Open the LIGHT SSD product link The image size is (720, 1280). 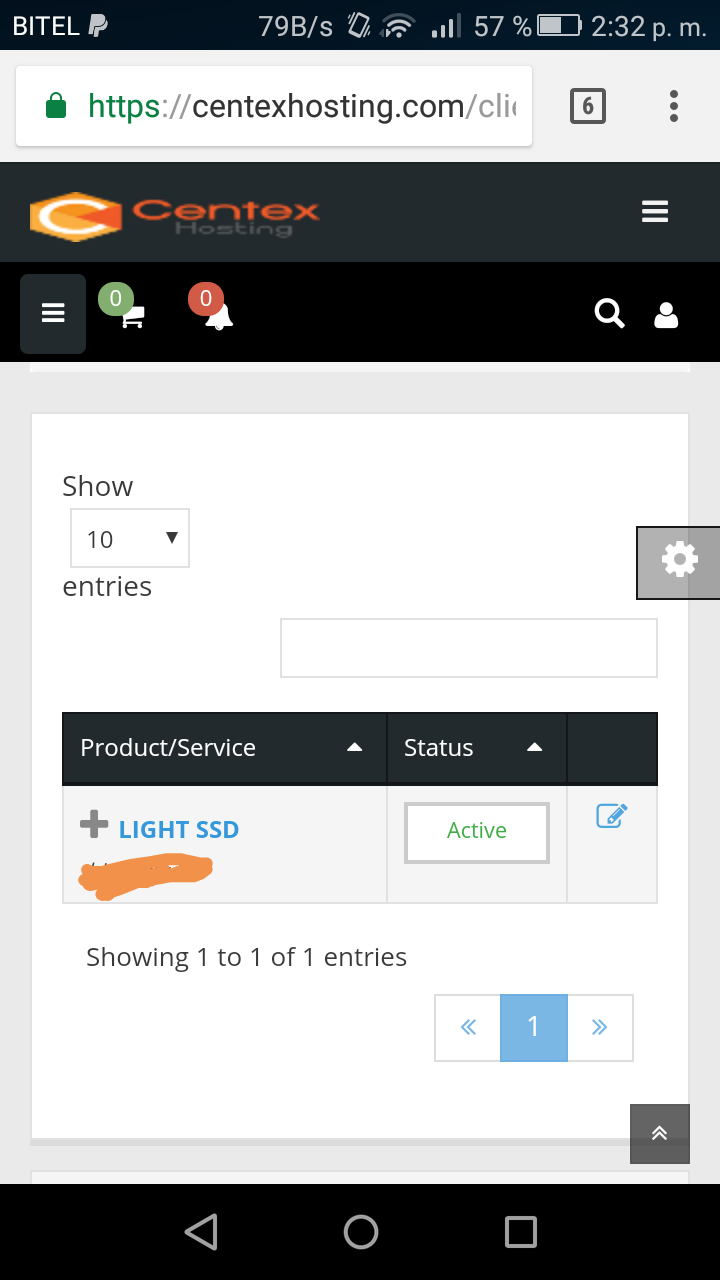(x=179, y=829)
